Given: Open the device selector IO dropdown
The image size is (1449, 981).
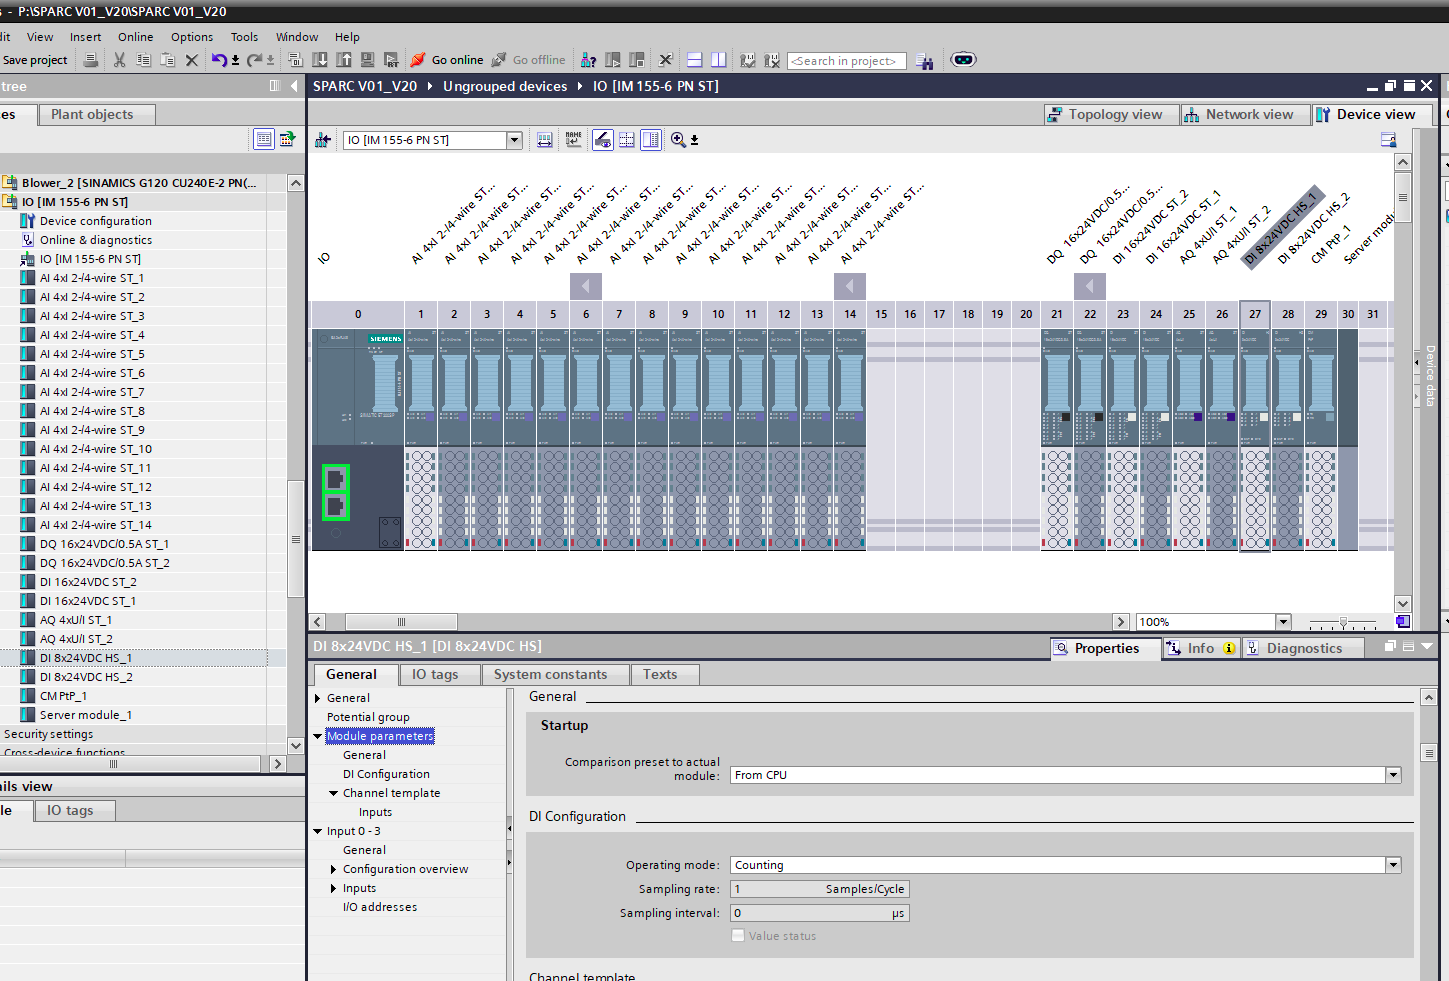Looking at the screenshot, I should [514, 140].
